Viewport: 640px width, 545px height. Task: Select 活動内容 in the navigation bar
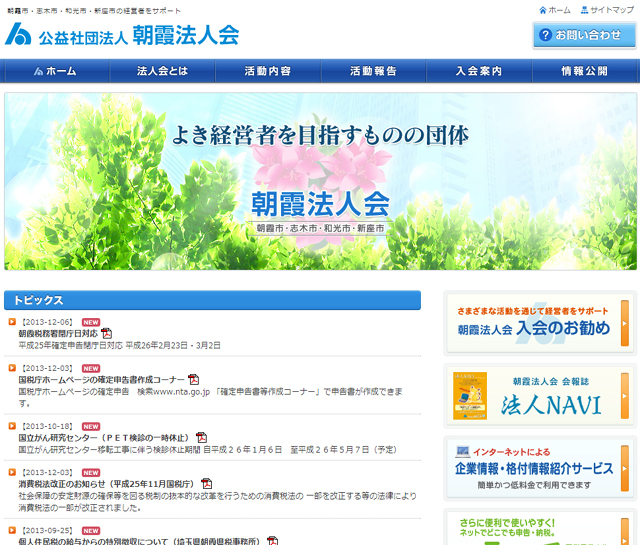267,71
